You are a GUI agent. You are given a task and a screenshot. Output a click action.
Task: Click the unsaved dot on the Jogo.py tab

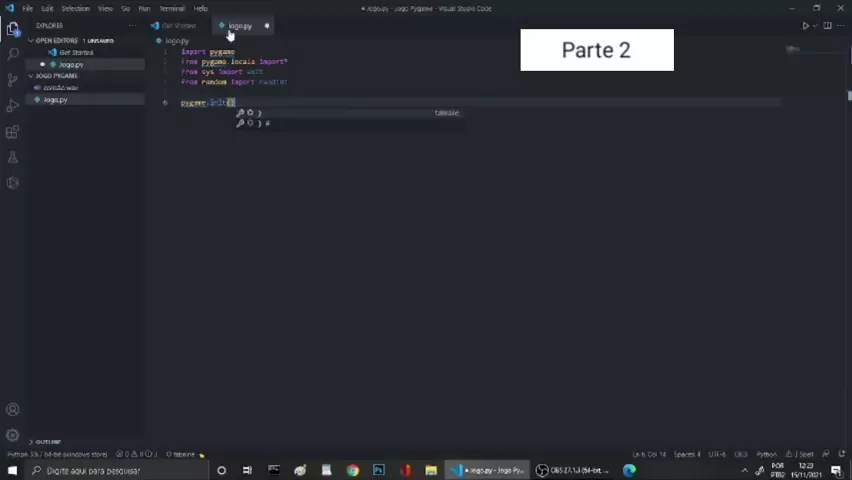[x=267, y=26]
